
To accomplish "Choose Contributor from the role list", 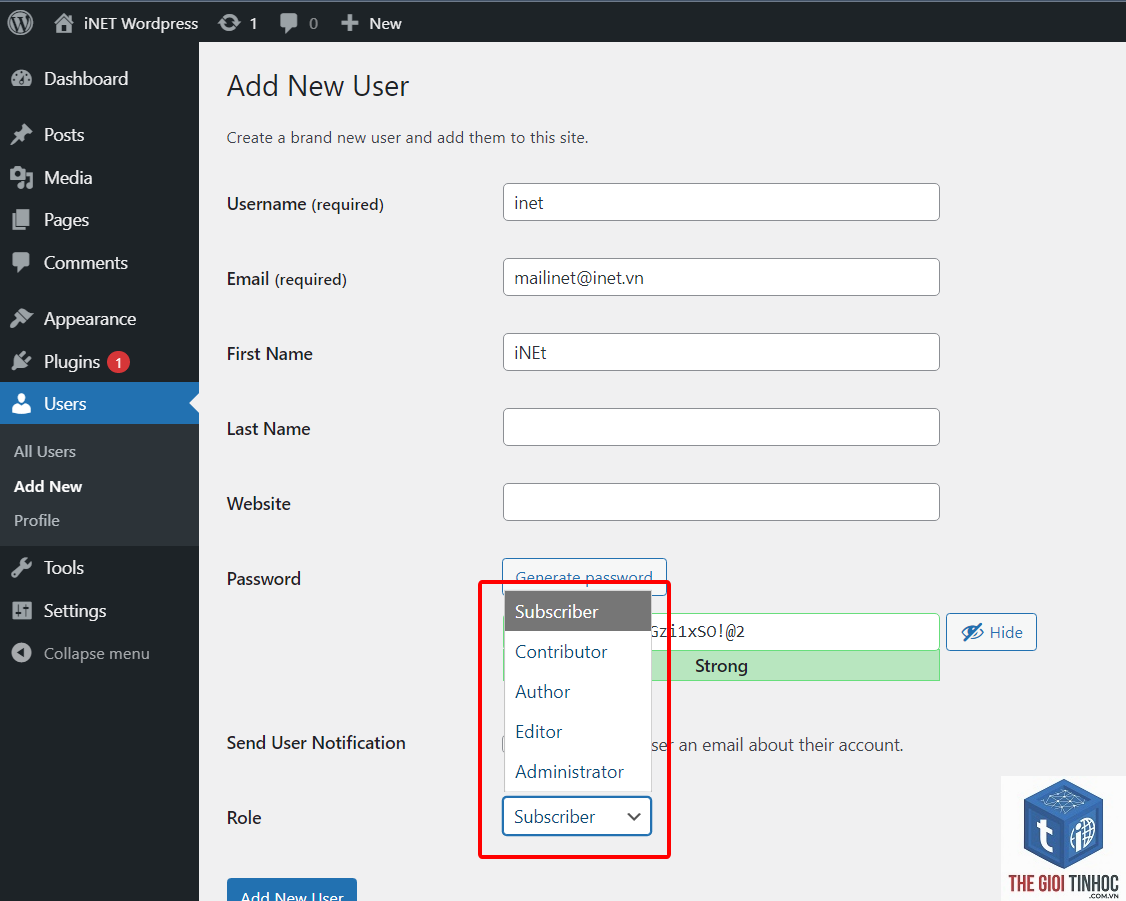I will tap(578, 652).
